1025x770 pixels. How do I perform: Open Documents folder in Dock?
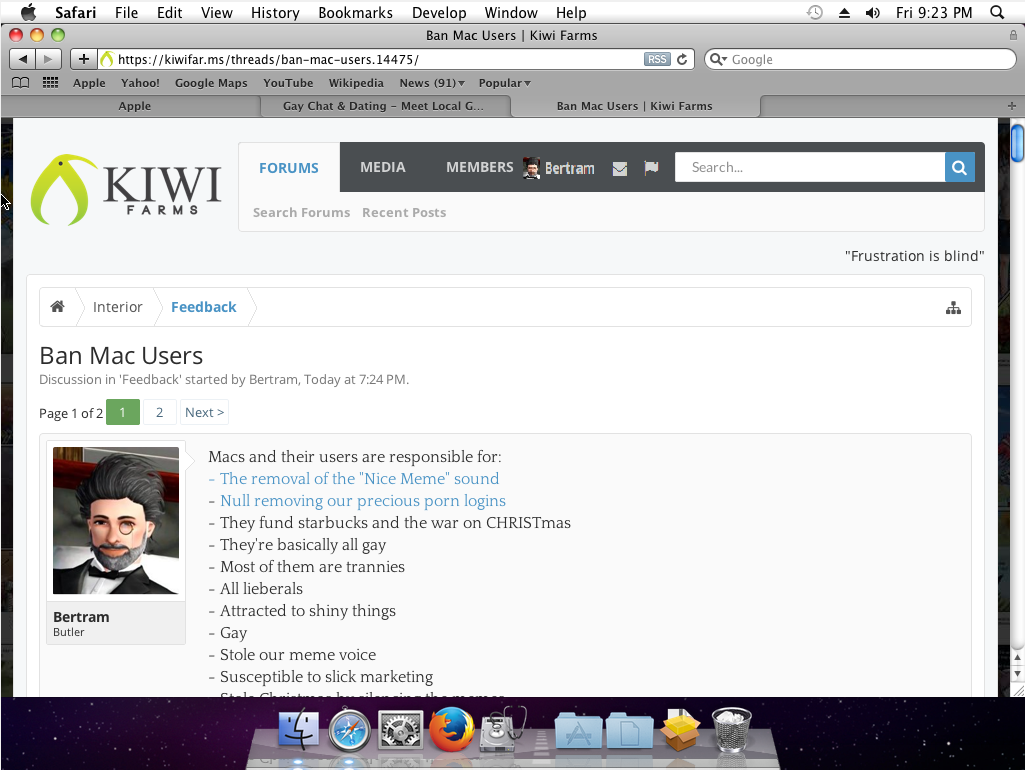pos(630,730)
